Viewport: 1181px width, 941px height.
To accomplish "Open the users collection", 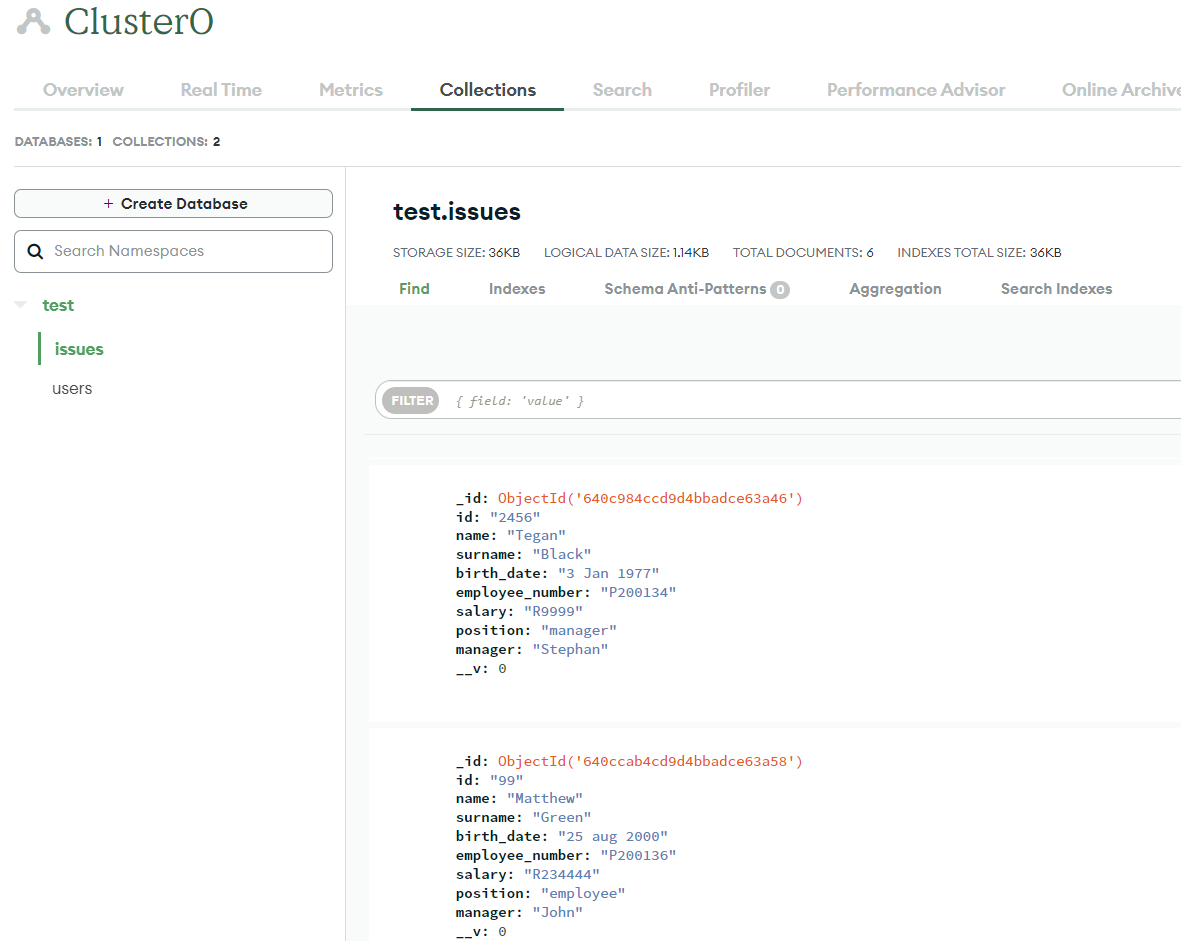I will click(x=72, y=389).
